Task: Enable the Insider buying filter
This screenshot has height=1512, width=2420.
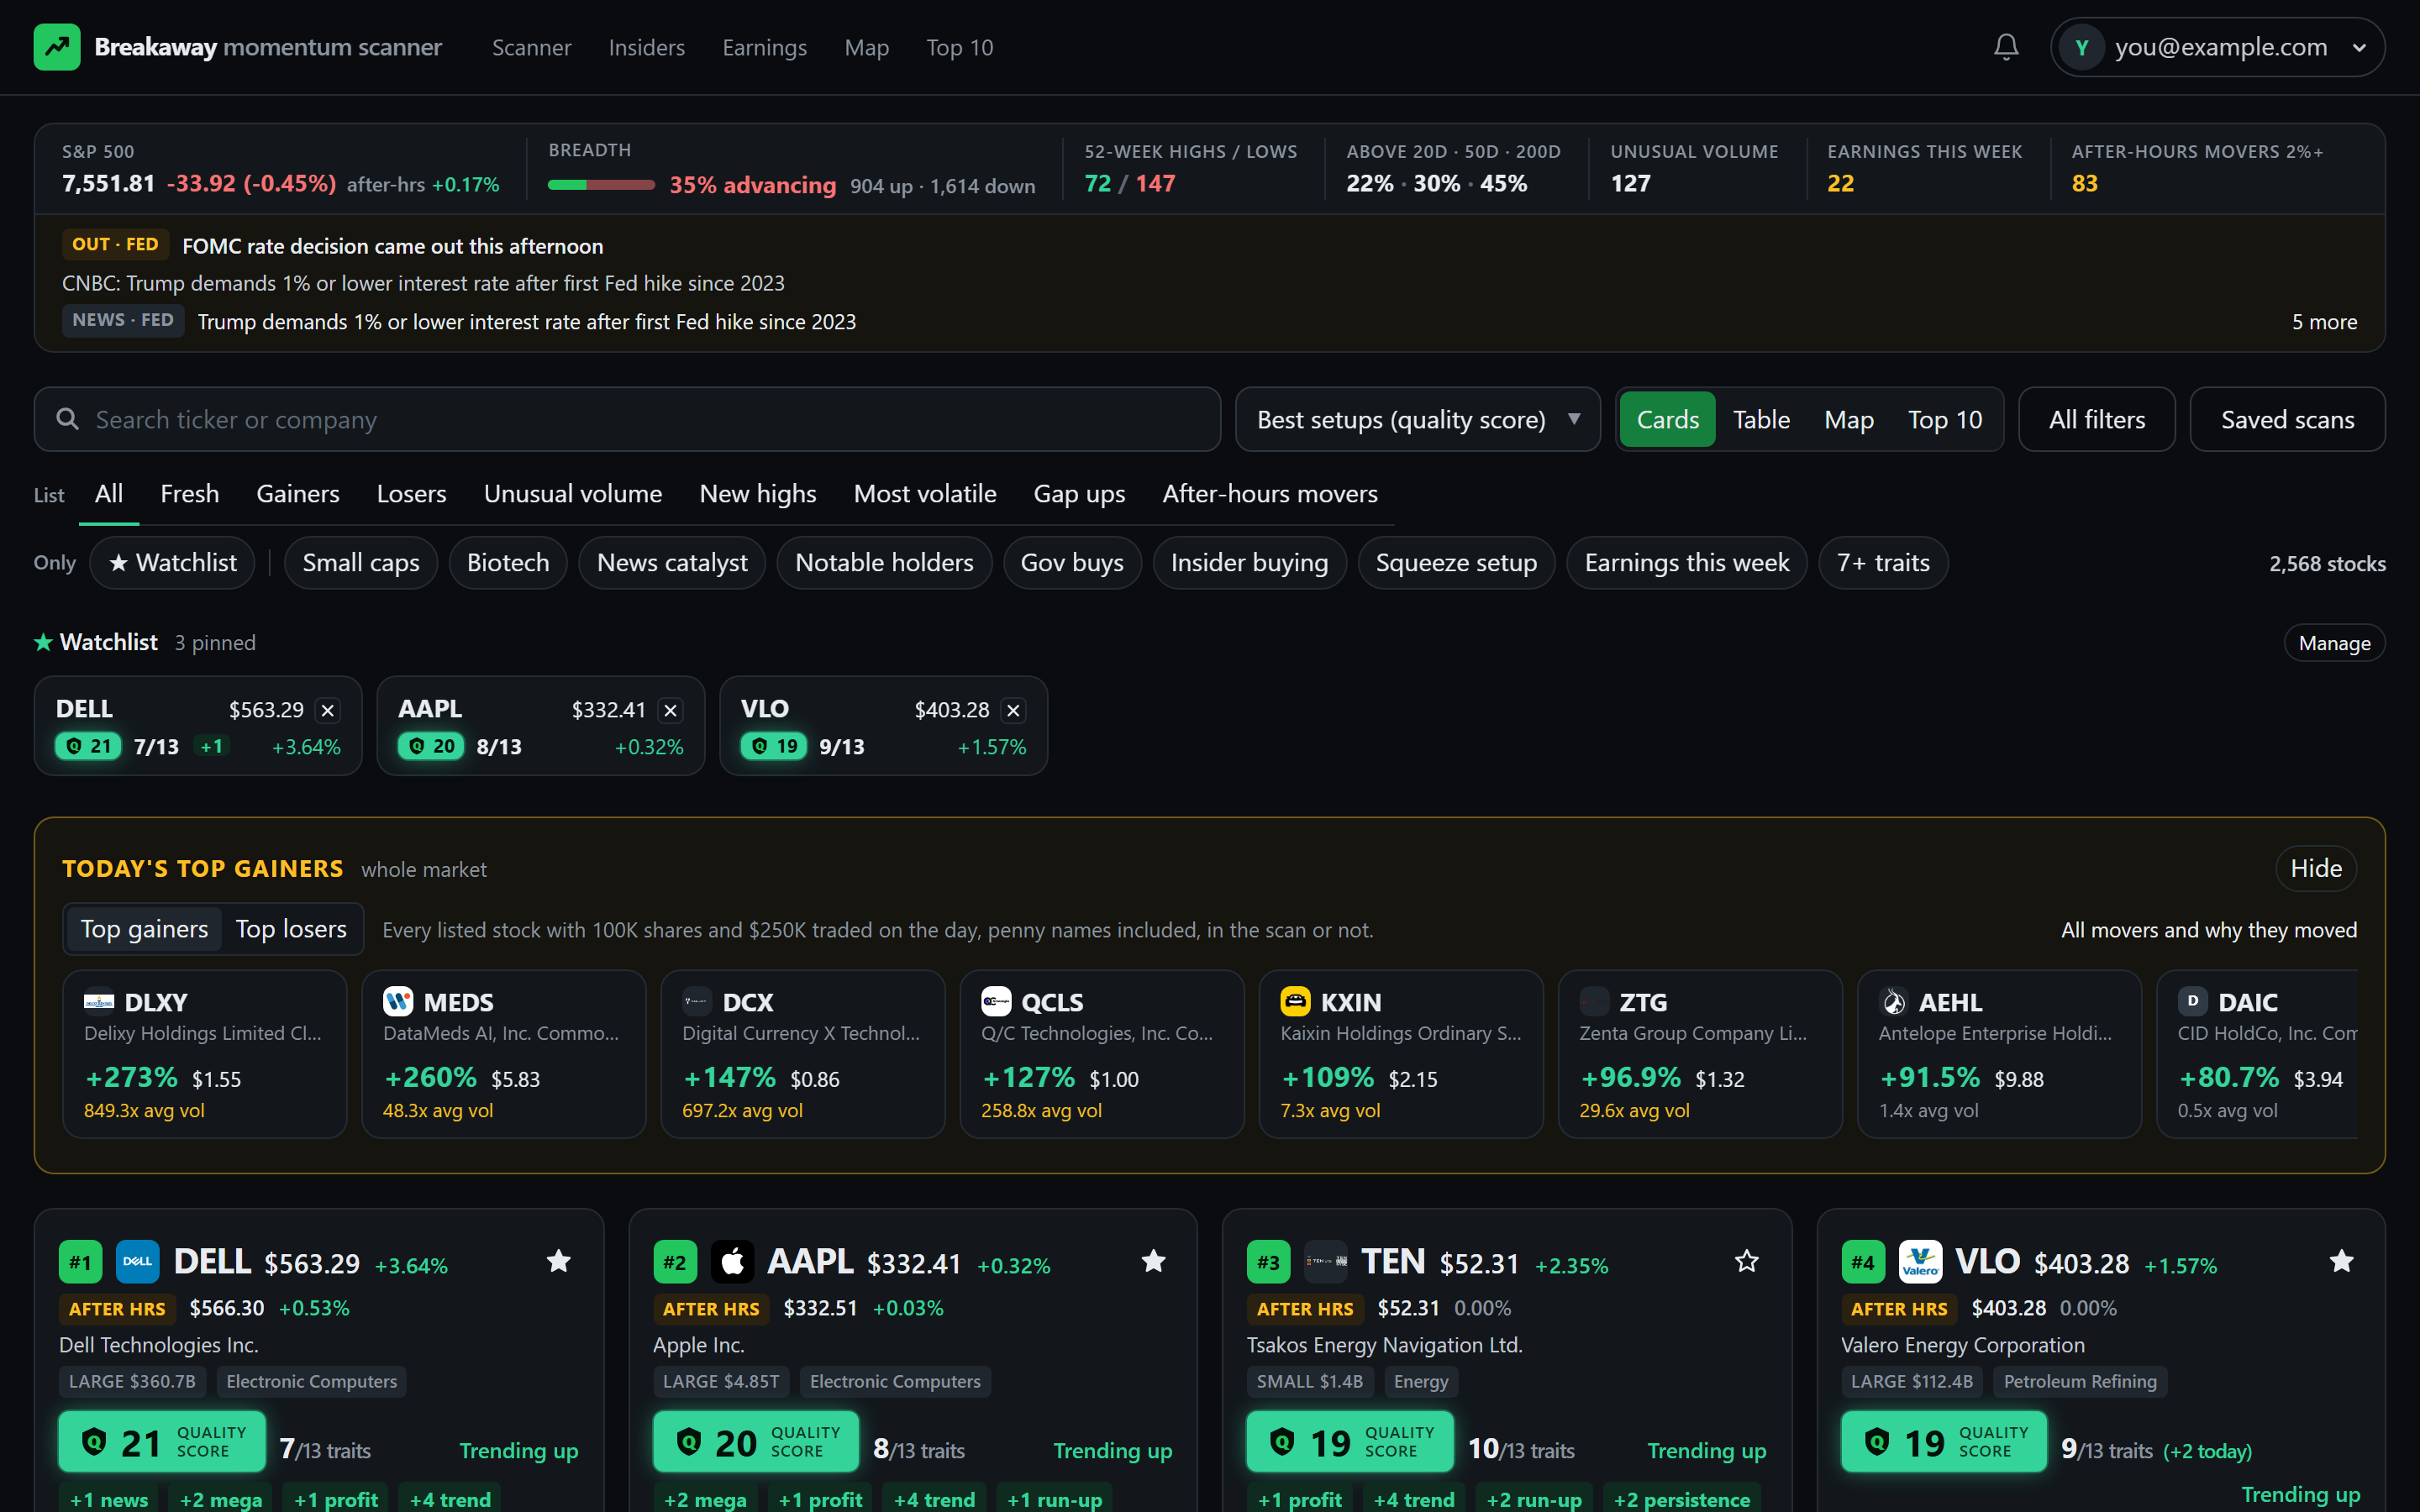Action: tap(1249, 563)
